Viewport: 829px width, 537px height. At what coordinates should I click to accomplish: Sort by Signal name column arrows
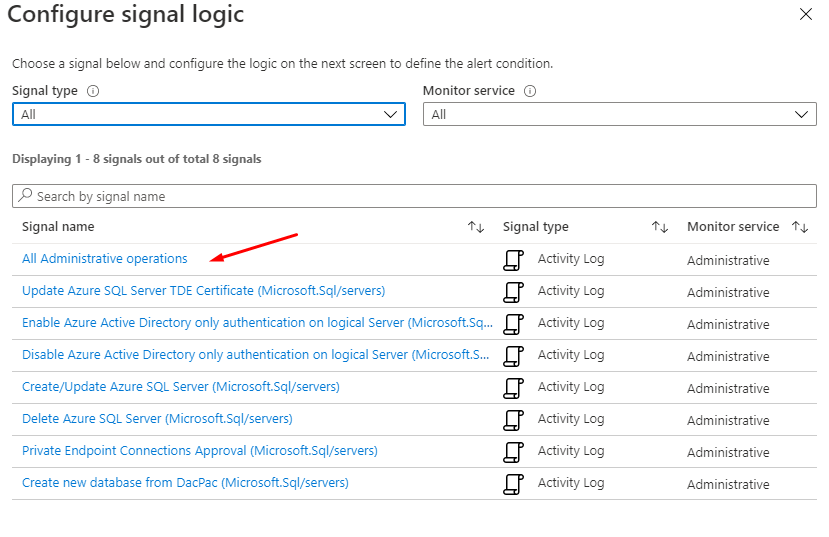coord(476,228)
